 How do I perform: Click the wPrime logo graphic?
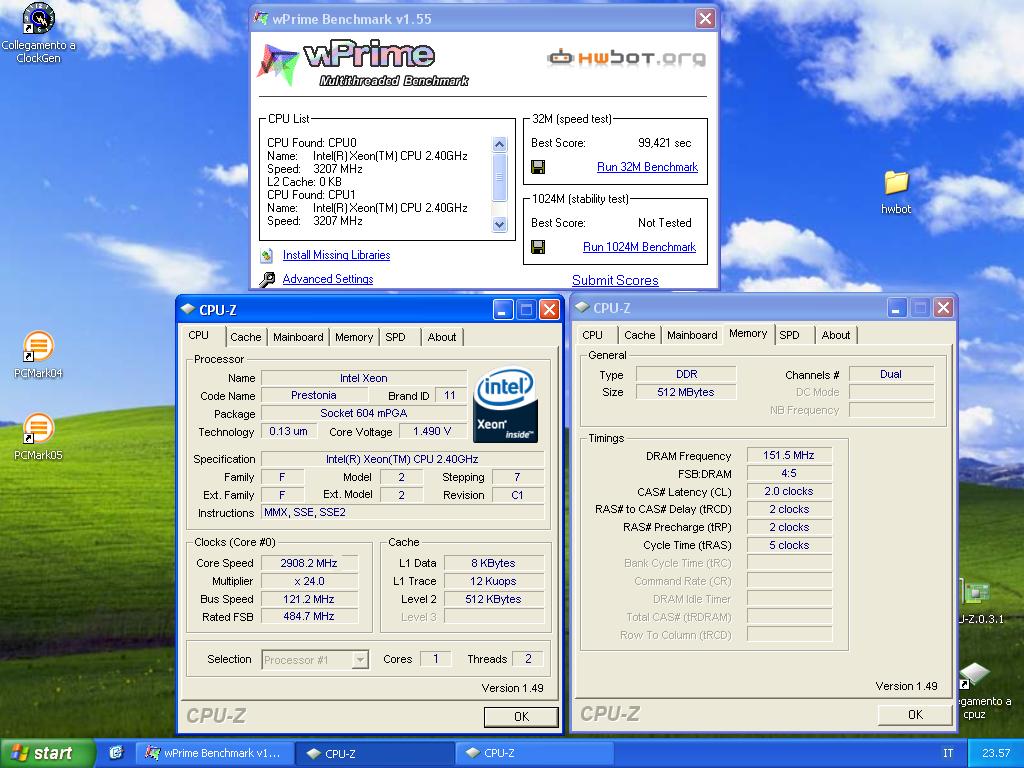(362, 63)
